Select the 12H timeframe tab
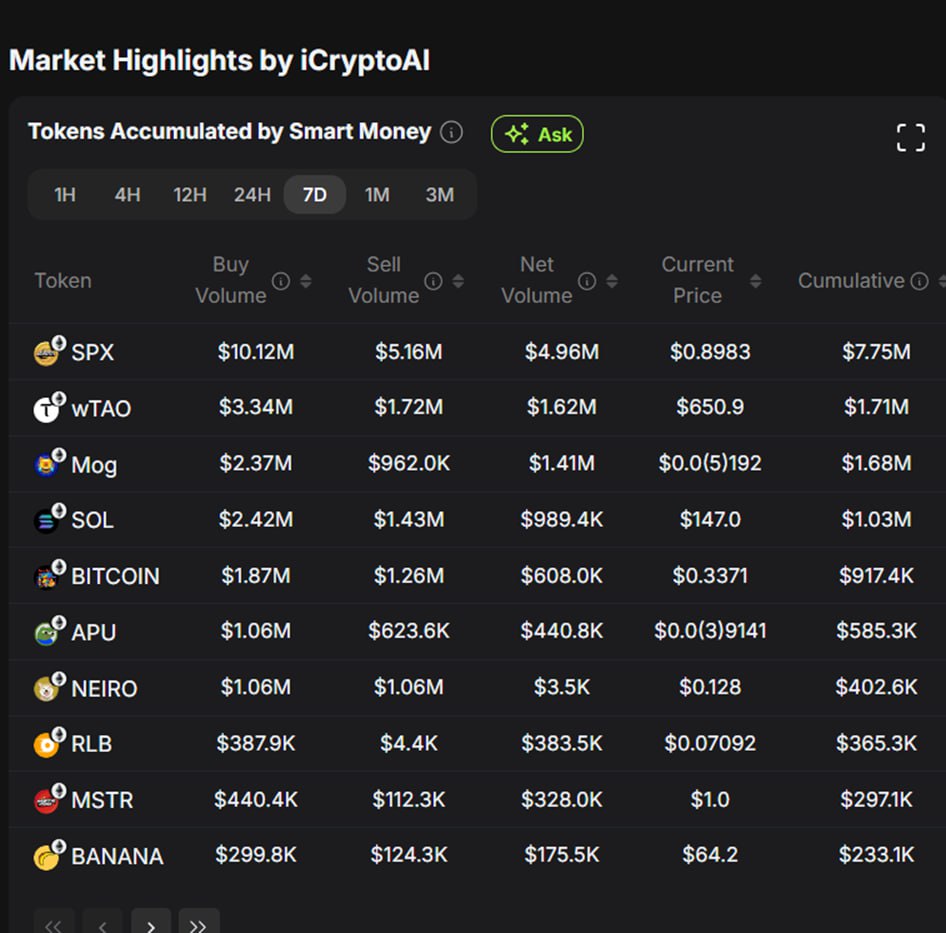The image size is (946, 933). (x=189, y=195)
